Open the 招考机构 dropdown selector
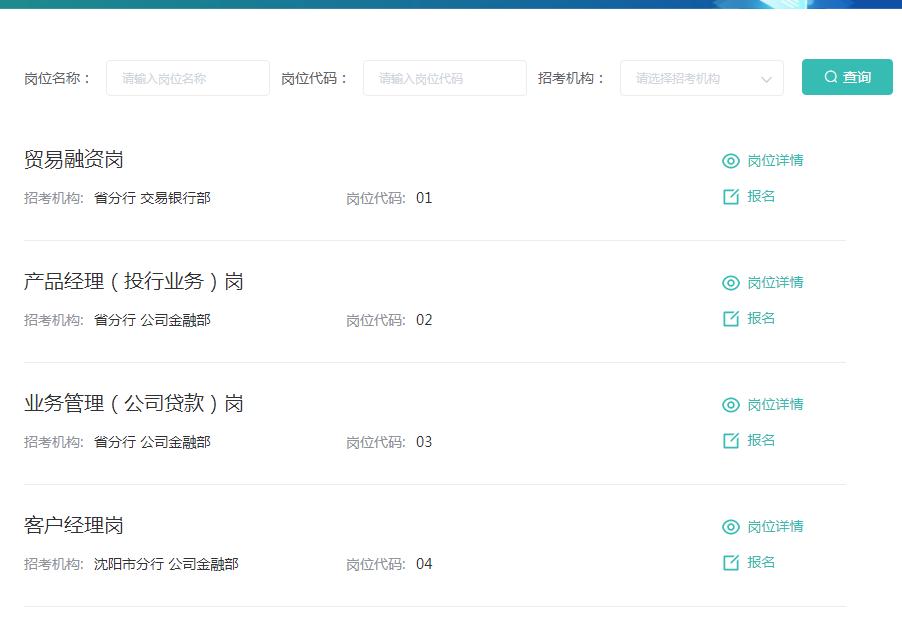The image size is (902, 622). pyautogui.click(x=700, y=77)
